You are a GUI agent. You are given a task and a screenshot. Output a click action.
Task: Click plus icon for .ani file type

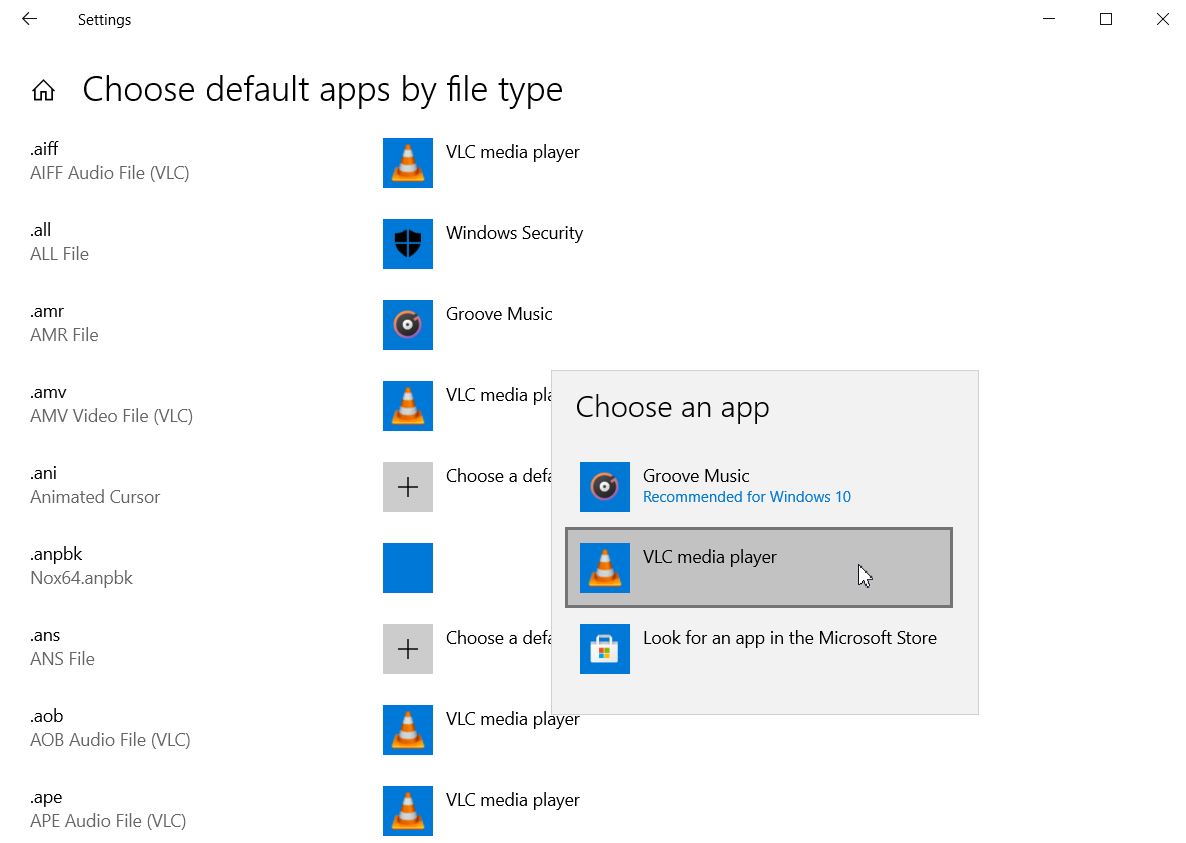[x=408, y=487]
